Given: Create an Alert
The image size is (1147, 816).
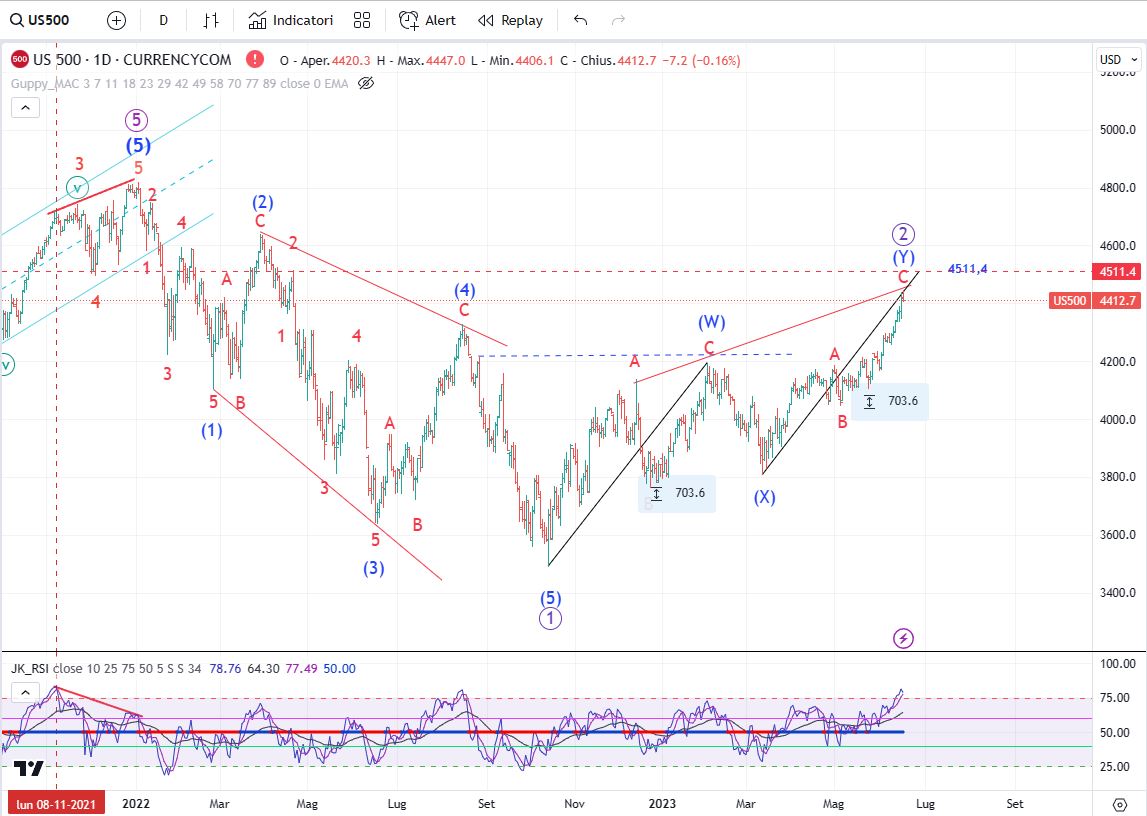Looking at the screenshot, I should point(427,20).
